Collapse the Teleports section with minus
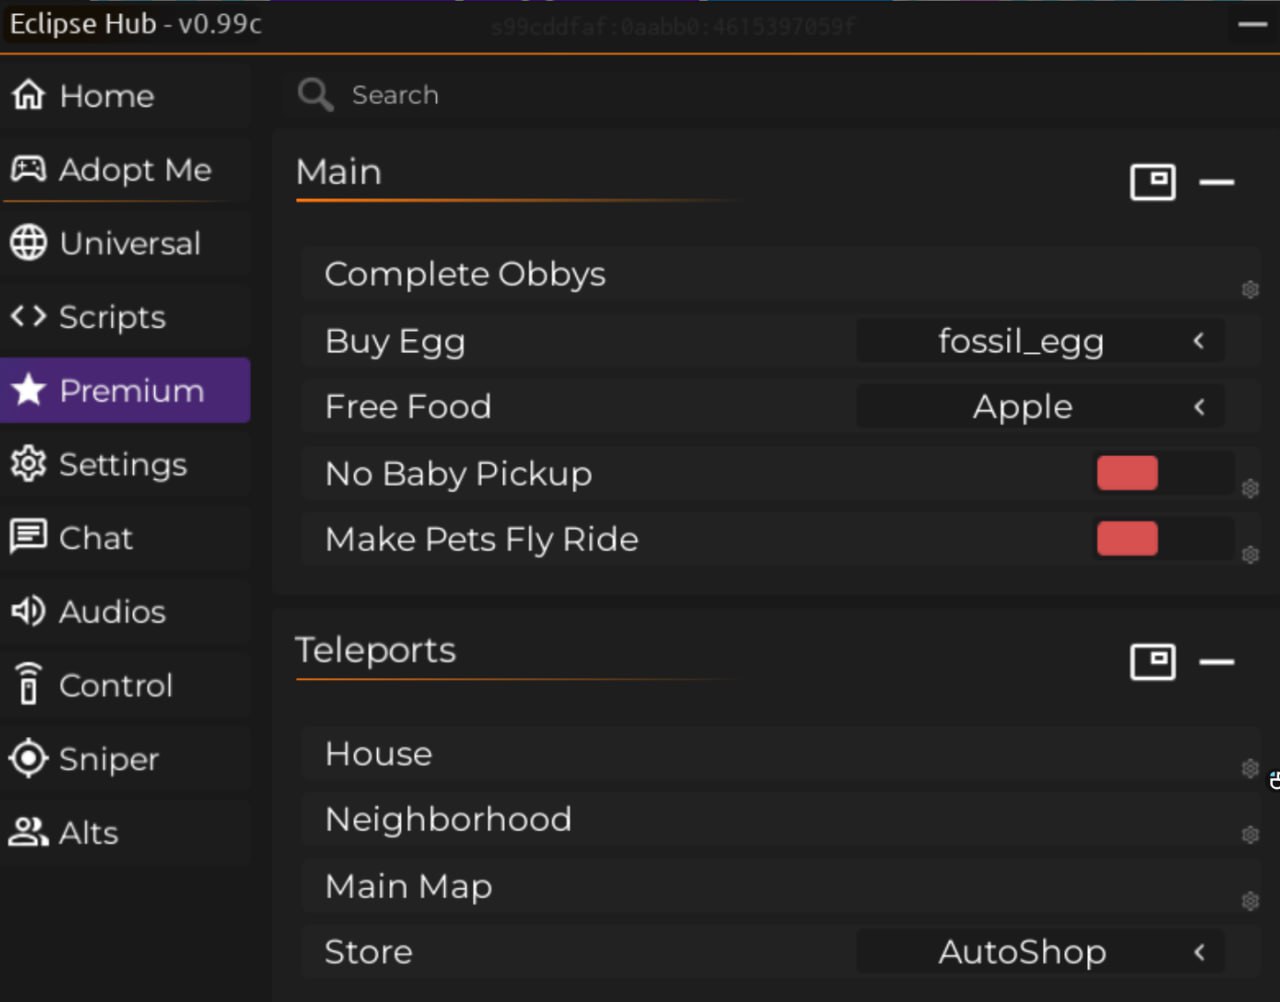 1217,662
